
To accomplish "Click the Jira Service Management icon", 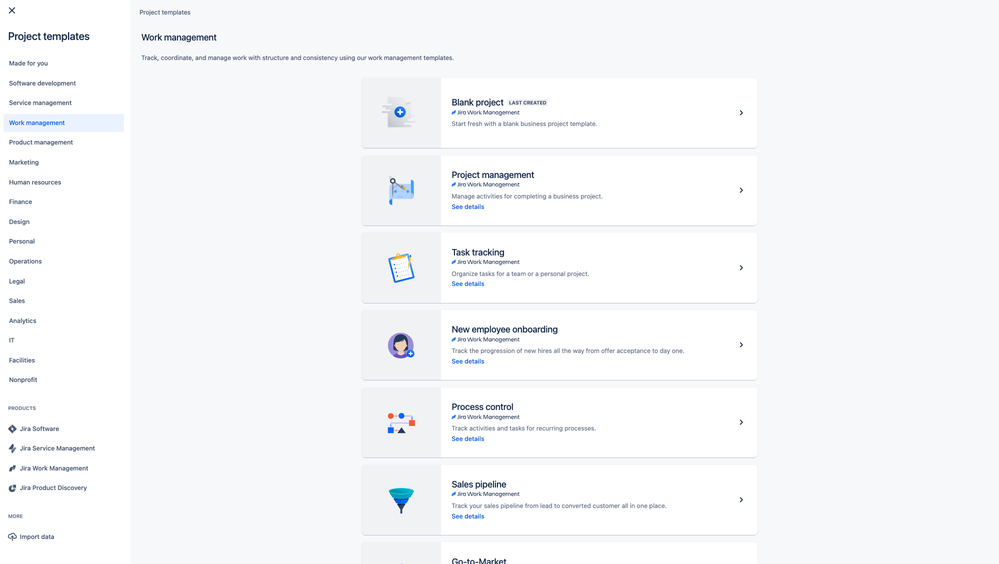I will coord(12,449).
